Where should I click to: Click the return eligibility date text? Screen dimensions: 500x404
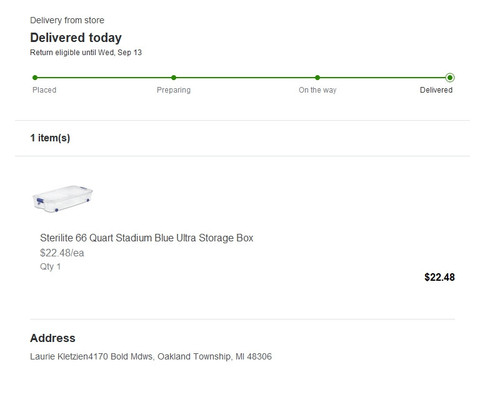click(x=86, y=53)
